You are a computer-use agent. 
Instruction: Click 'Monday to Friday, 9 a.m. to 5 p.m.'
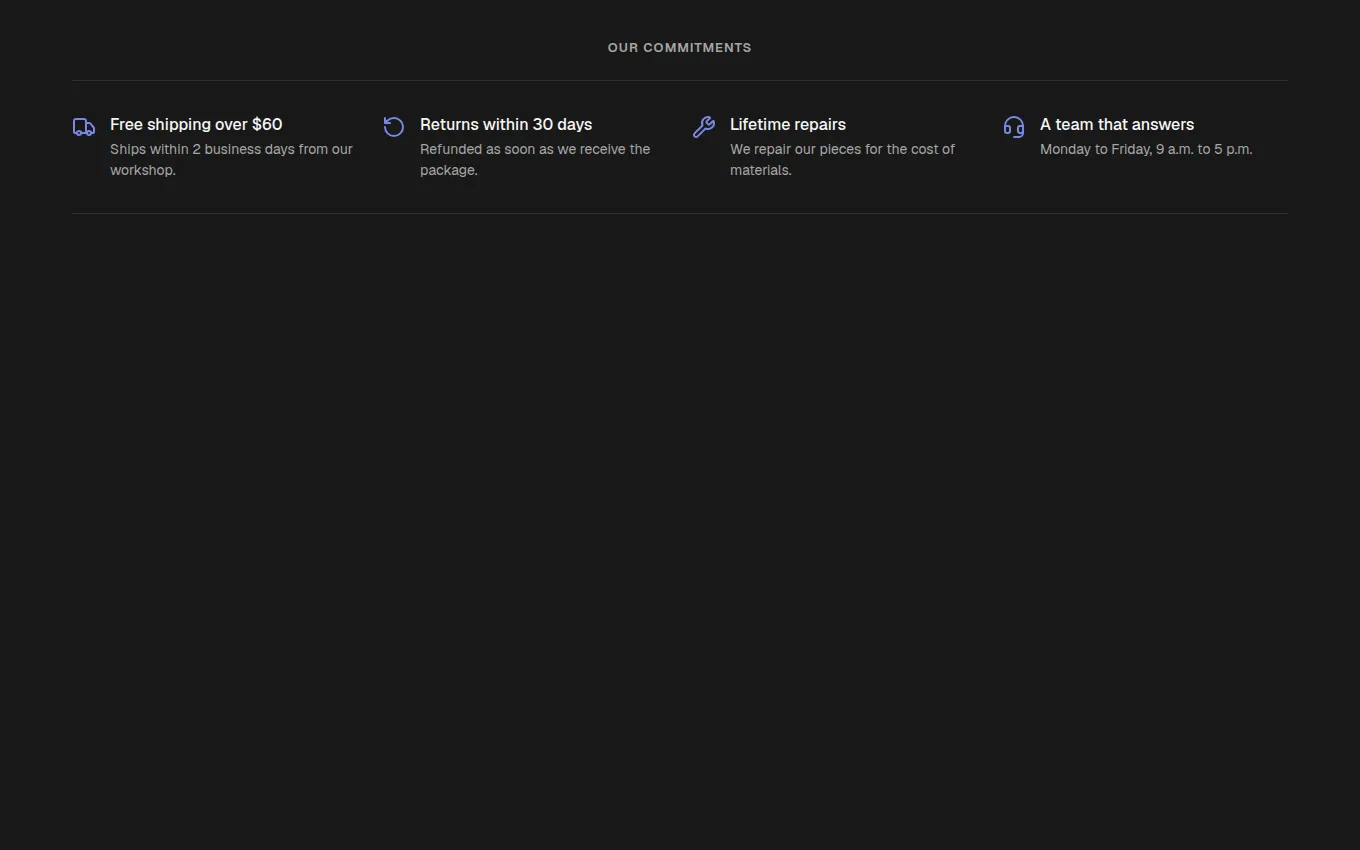click(1146, 149)
